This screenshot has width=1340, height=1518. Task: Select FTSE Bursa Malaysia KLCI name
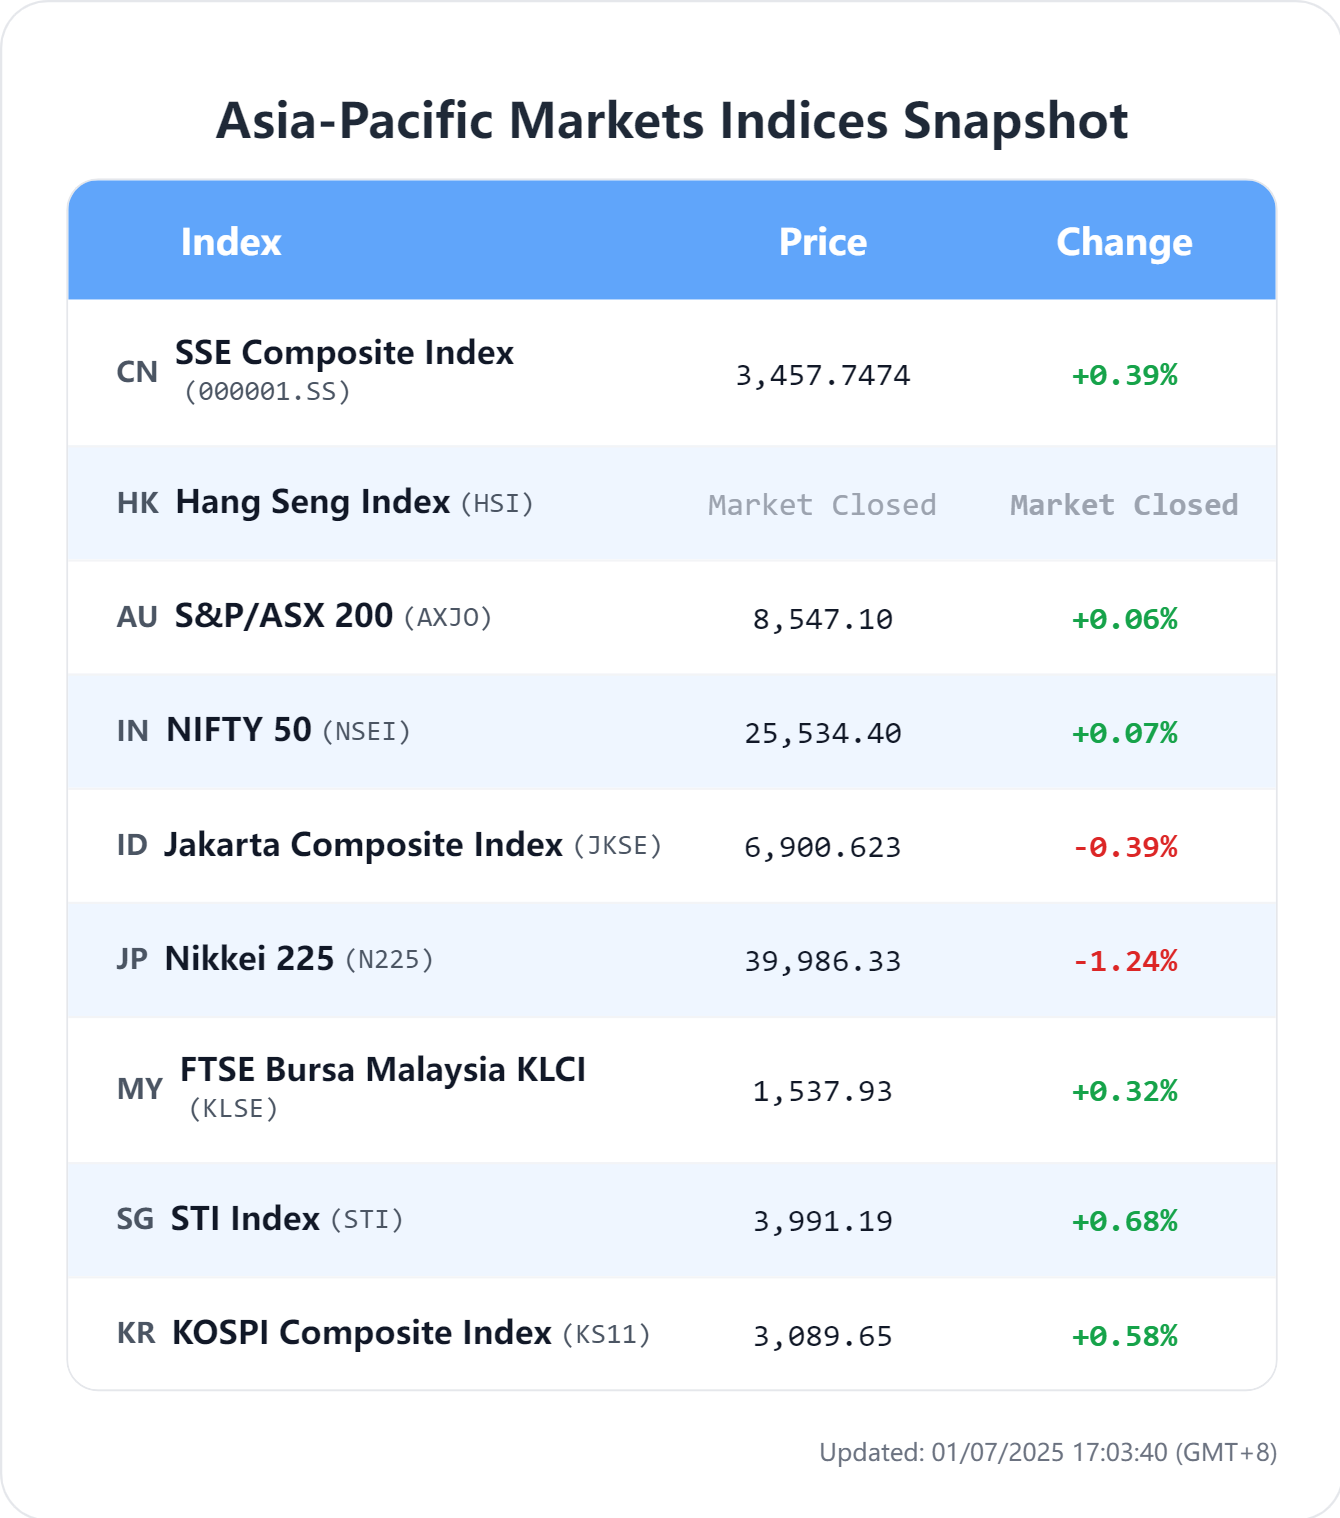pyautogui.click(x=383, y=1069)
